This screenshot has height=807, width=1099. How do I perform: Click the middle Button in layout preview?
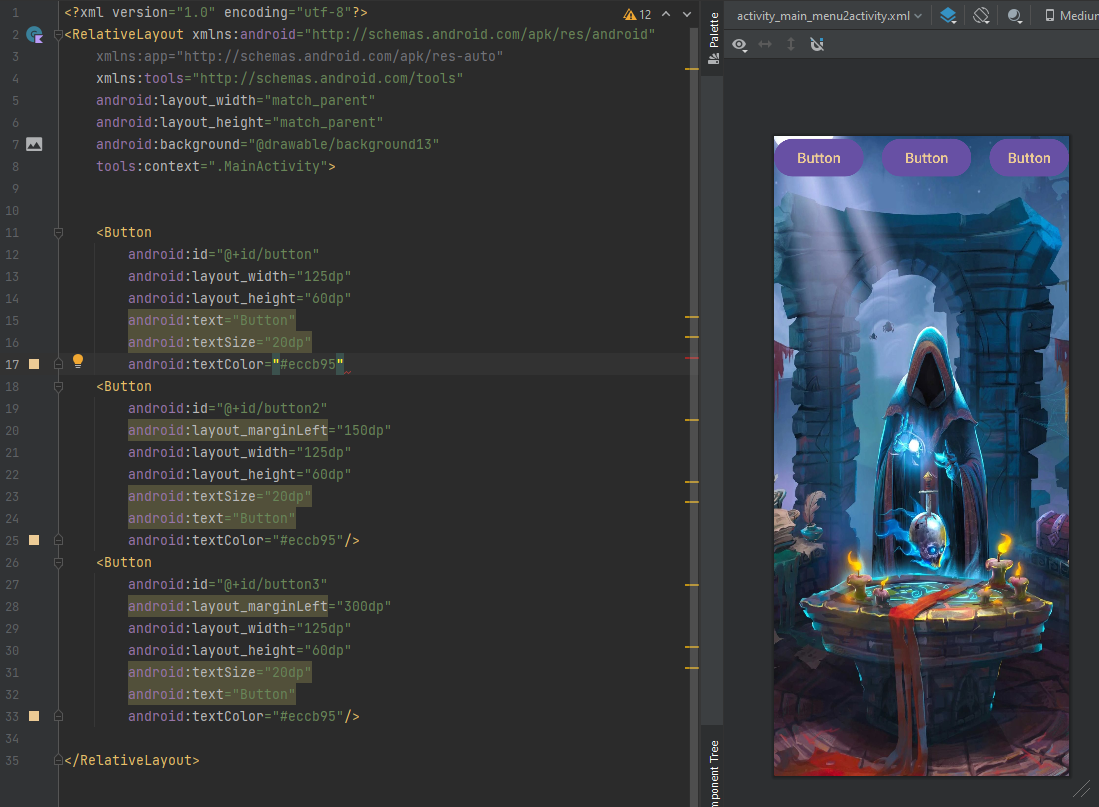point(926,158)
